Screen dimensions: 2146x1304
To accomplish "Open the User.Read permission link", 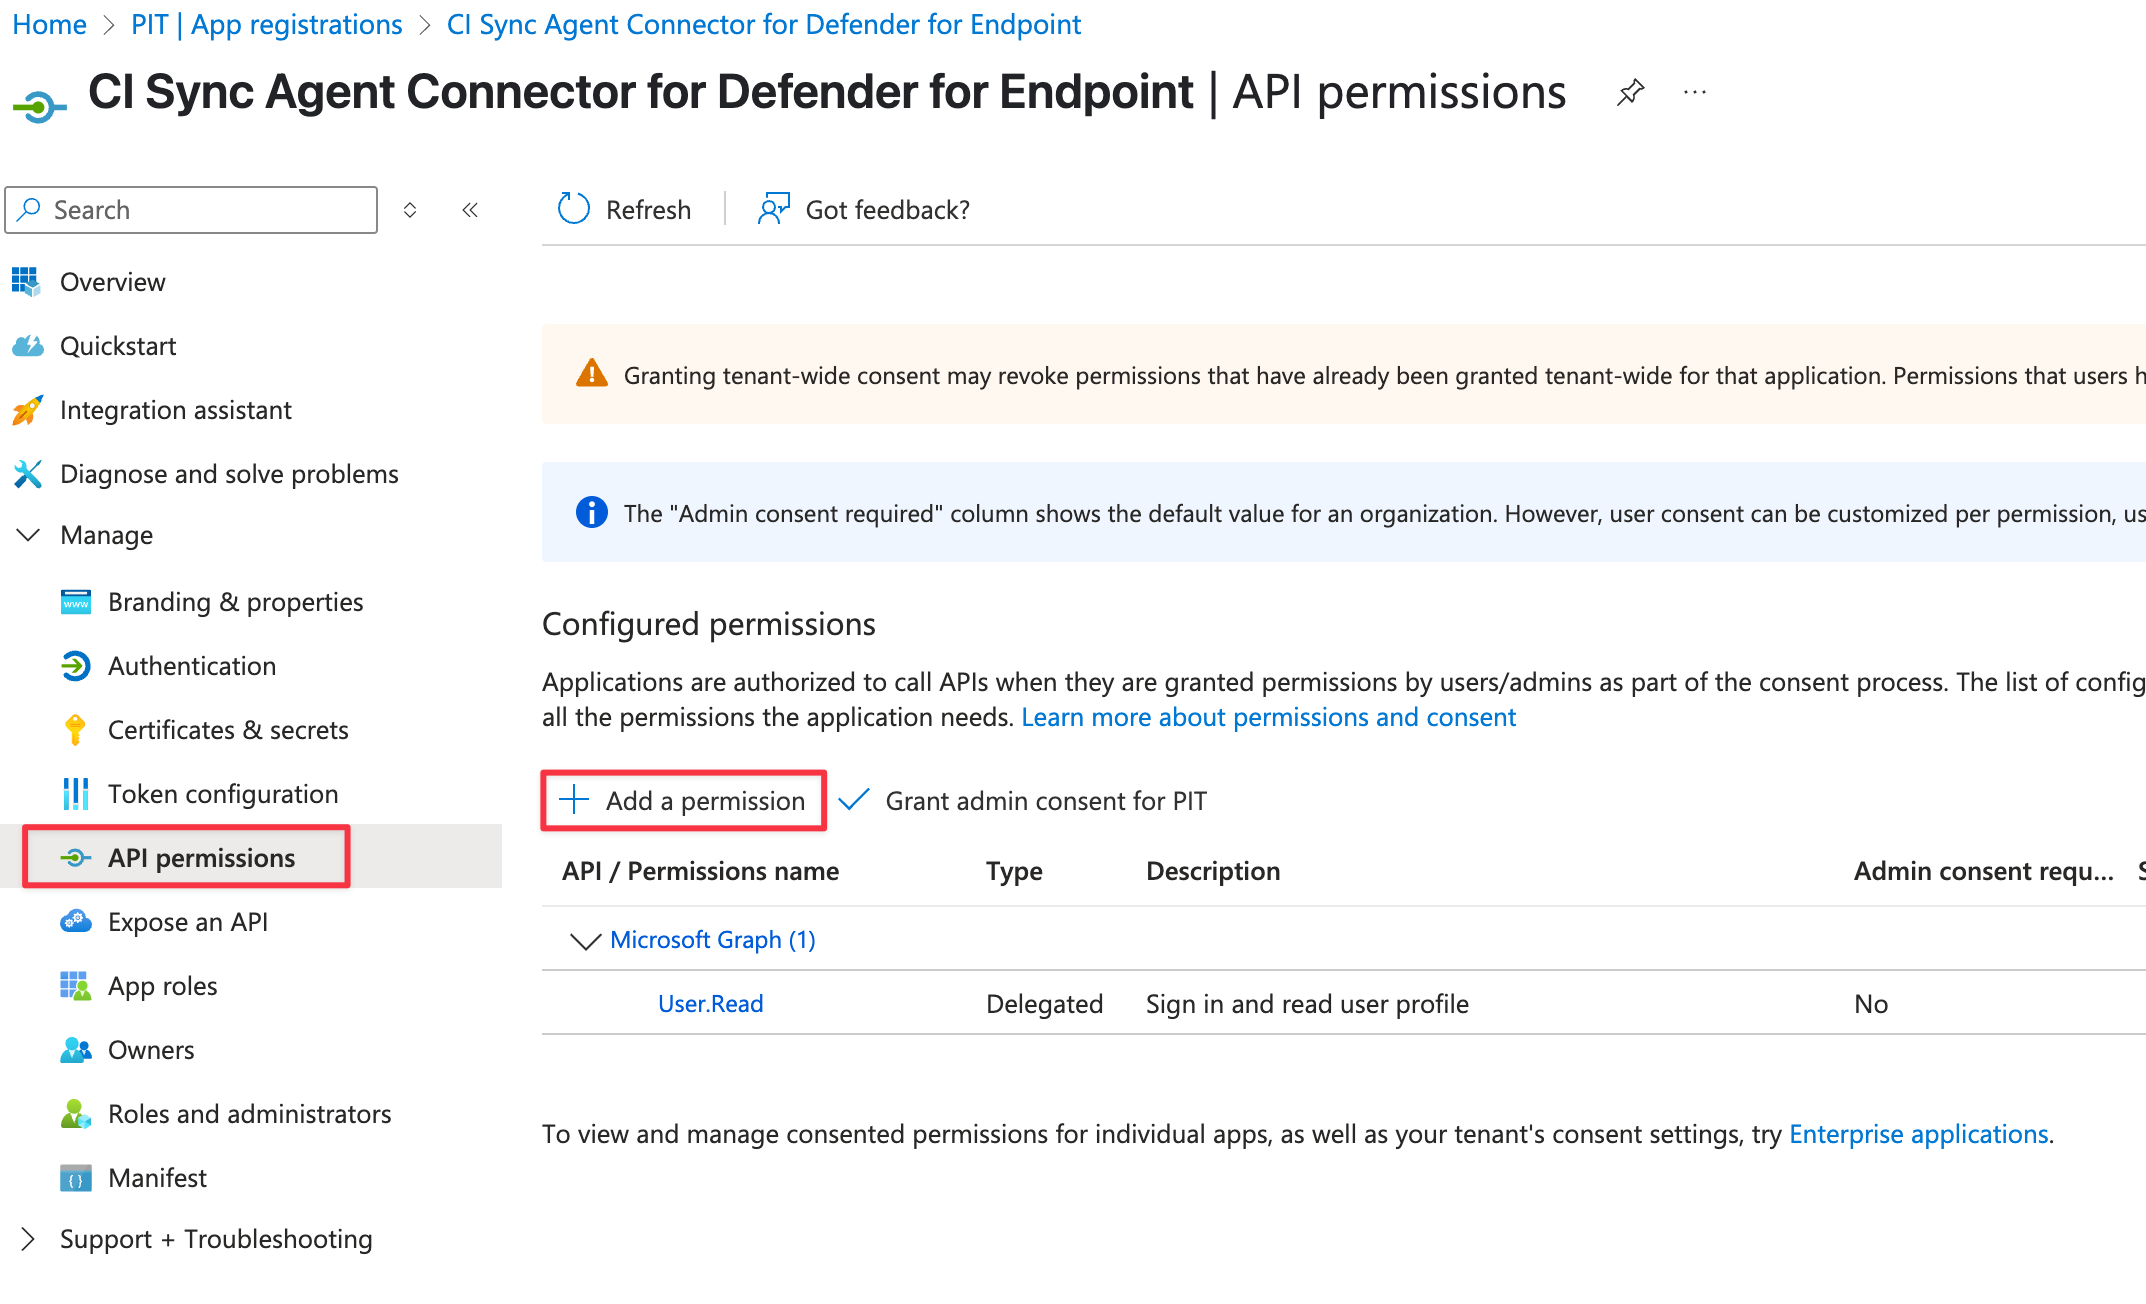I will pos(711,1004).
